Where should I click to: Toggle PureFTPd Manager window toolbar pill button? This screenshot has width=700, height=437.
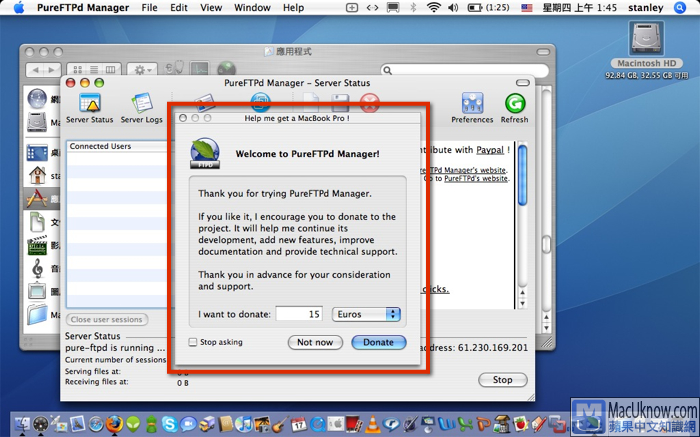pos(522,83)
